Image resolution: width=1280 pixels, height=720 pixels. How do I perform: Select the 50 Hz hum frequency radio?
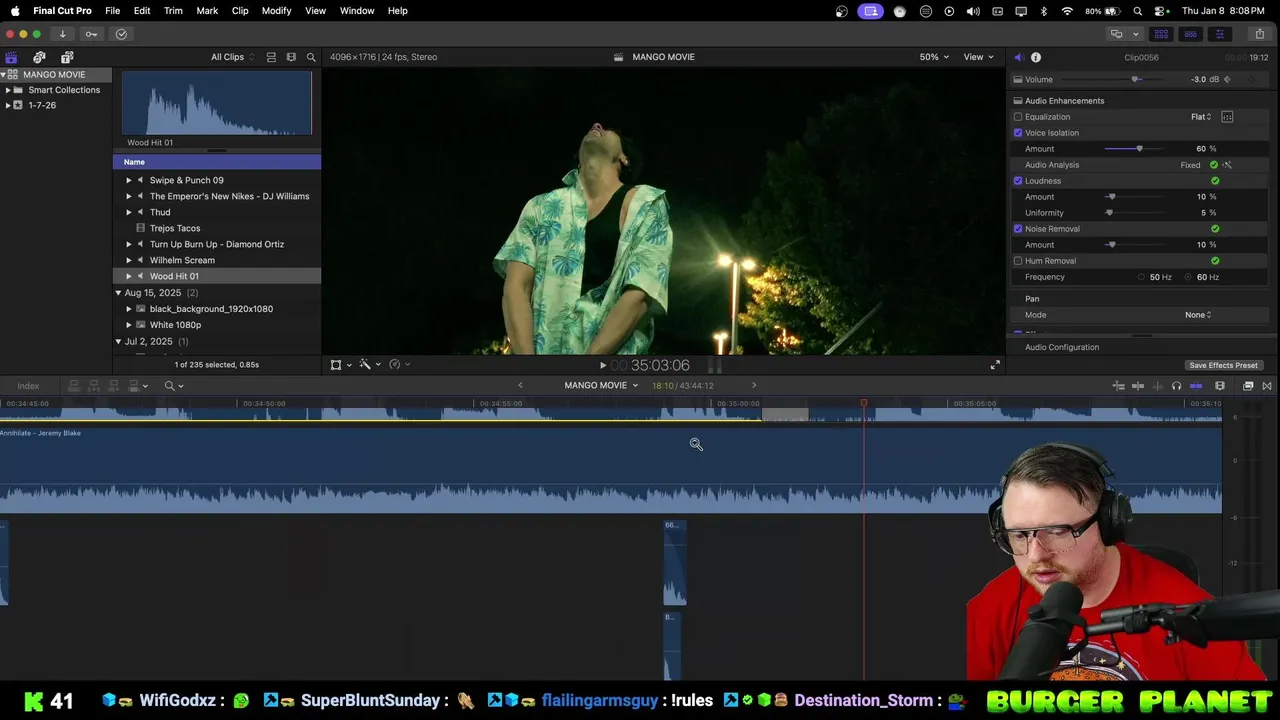tap(1141, 277)
